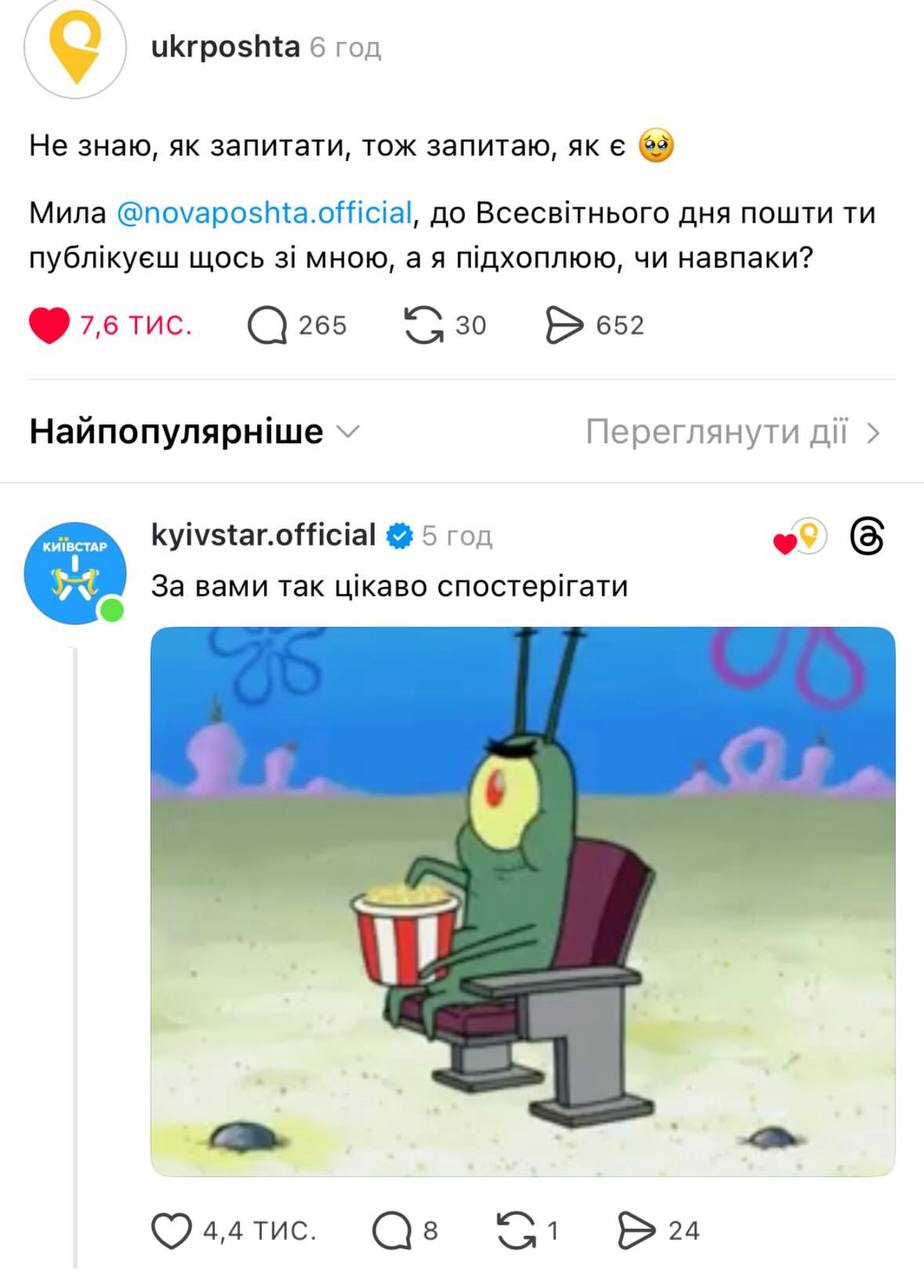Tap the Threads logo icon
This screenshot has width=924, height=1280.
click(x=866, y=538)
